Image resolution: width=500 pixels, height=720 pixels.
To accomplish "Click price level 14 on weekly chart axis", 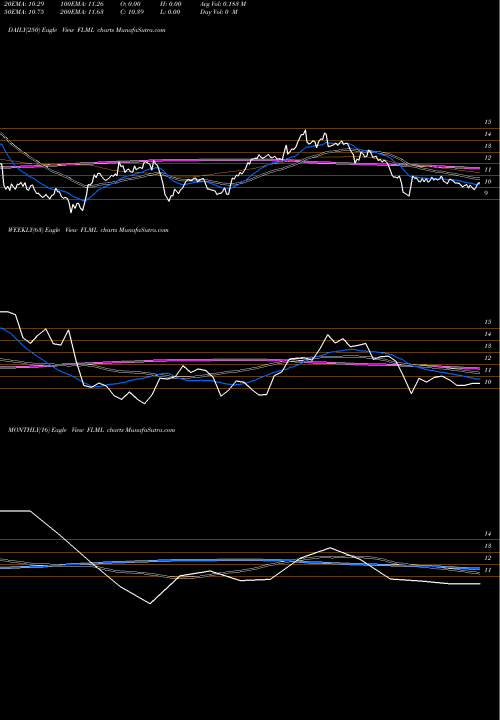I will 488,334.
